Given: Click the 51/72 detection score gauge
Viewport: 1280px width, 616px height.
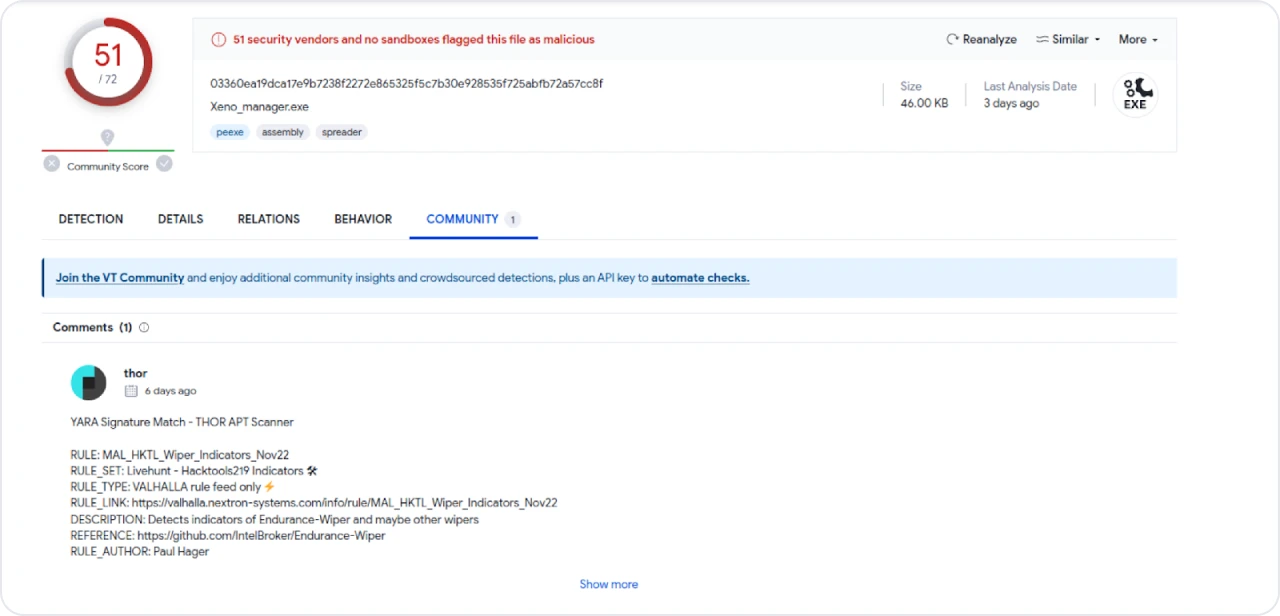Looking at the screenshot, I should [x=107, y=62].
